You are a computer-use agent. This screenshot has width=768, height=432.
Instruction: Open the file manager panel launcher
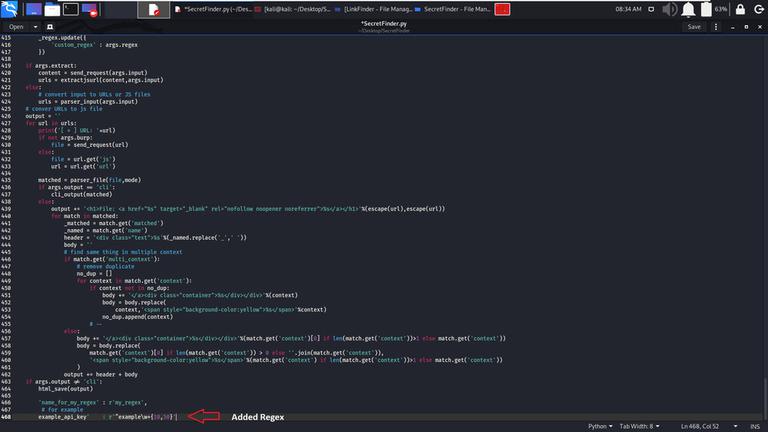click(52, 9)
